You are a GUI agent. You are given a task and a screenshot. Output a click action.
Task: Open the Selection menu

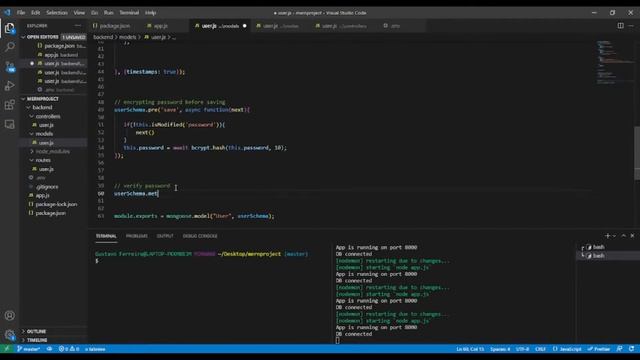click(x=57, y=13)
